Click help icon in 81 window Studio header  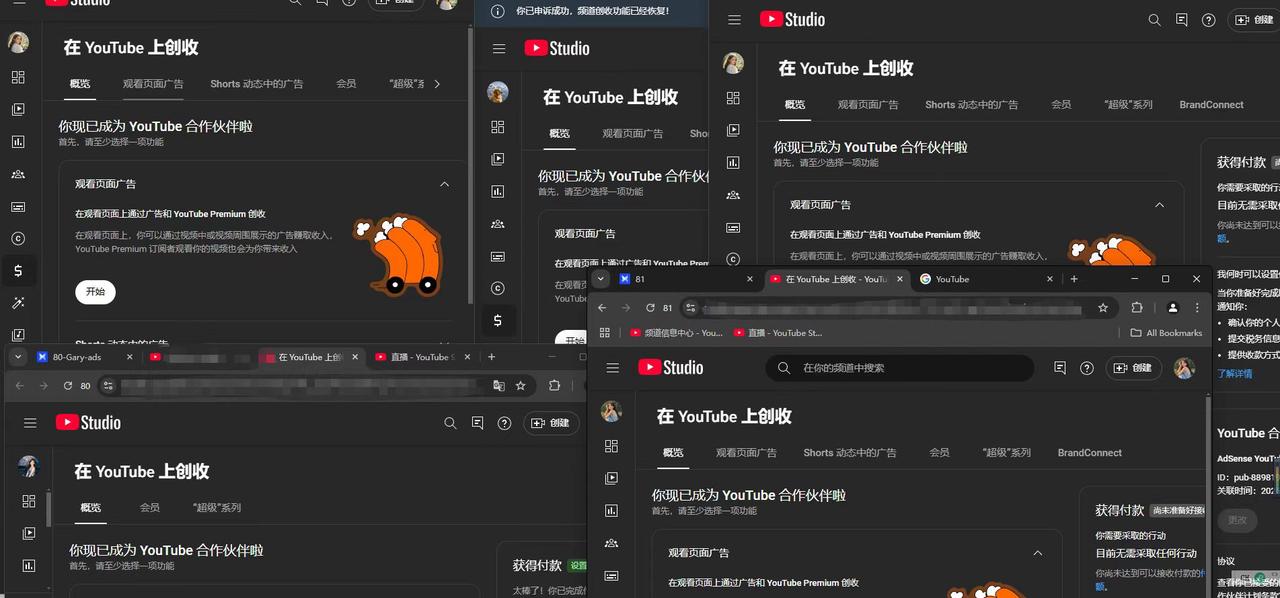click(x=1087, y=368)
